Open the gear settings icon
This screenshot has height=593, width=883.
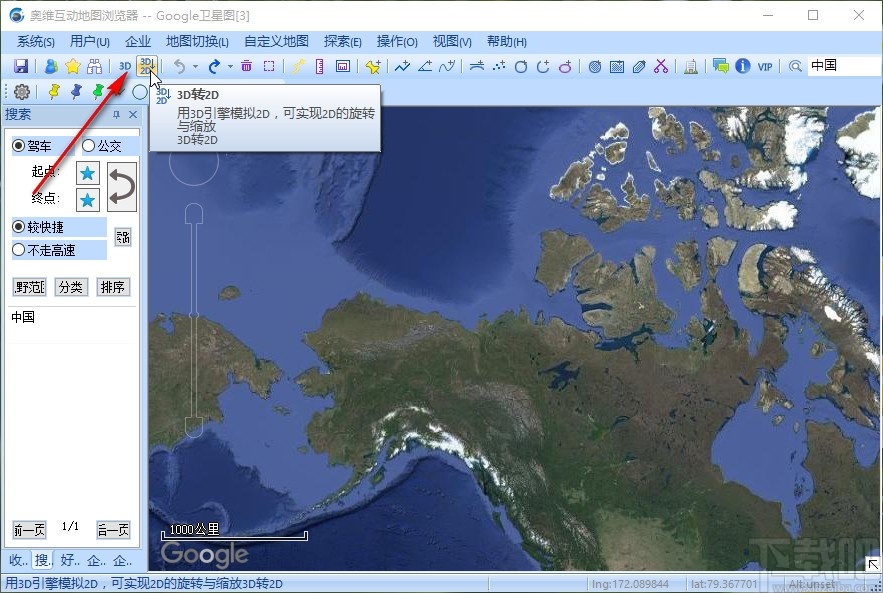tap(22, 91)
